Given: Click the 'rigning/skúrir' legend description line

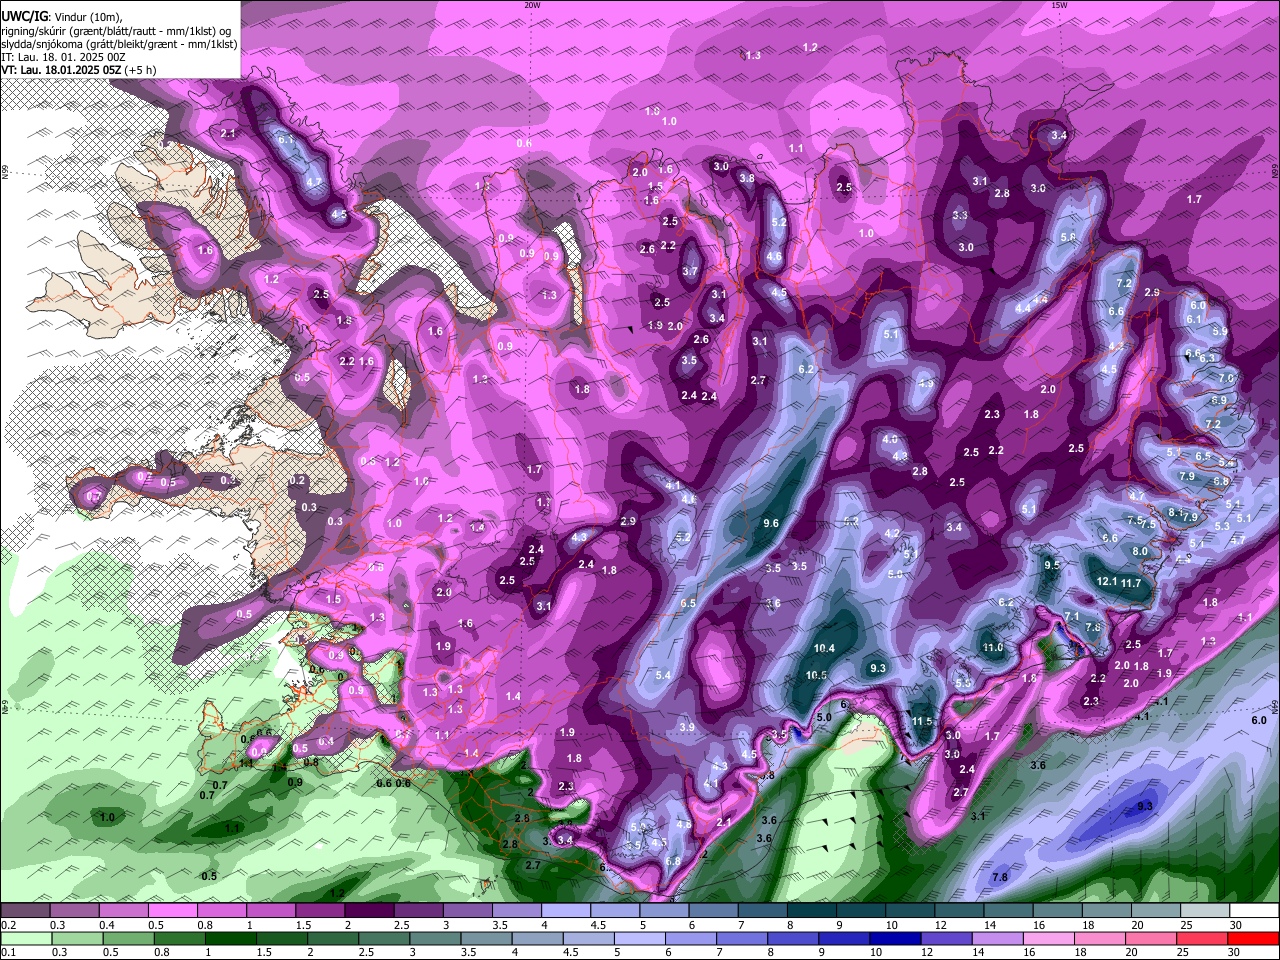Looking at the screenshot, I should (115, 31).
